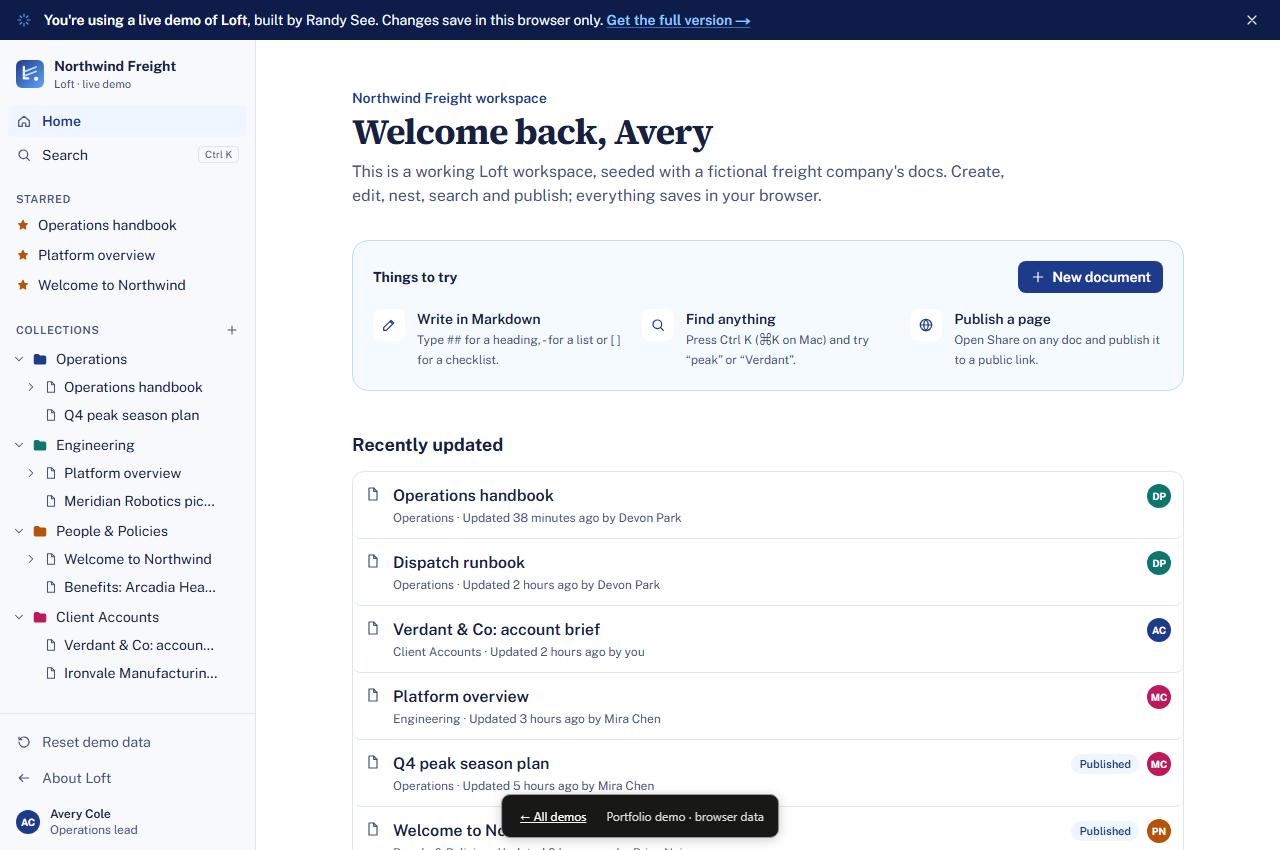
Task: Dismiss the live demo banner with X
Action: click(x=1252, y=20)
